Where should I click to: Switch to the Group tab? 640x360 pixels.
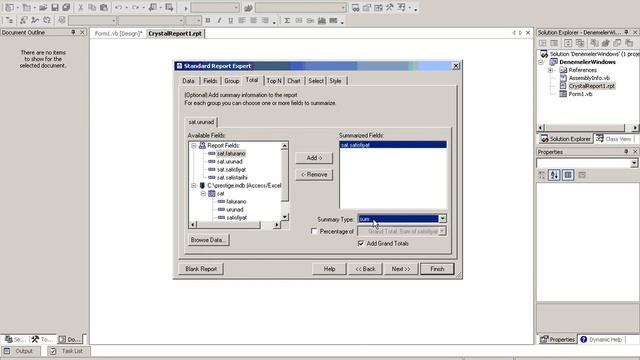tap(231, 81)
